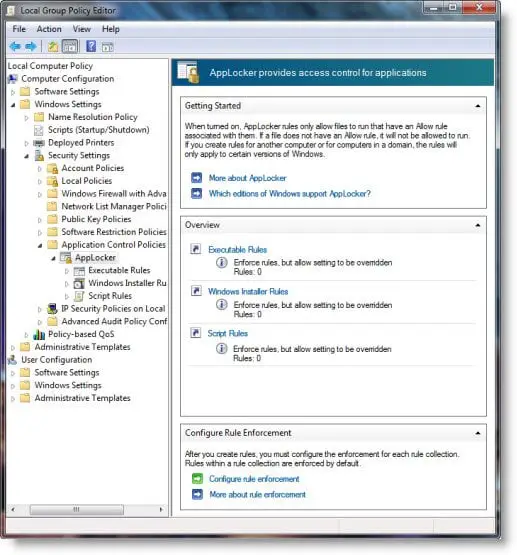This screenshot has width=517, height=555.
Task: Click the shortcut icon beside Executable Rules in Overview
Action: [x=195, y=249]
